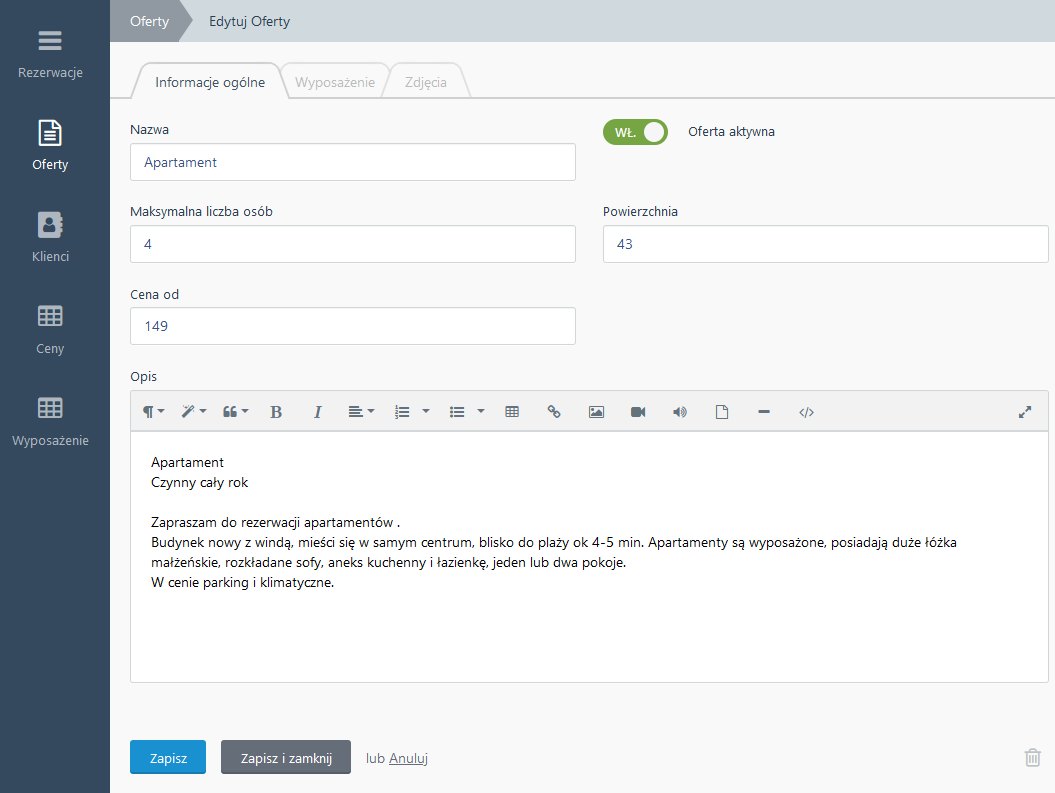This screenshot has width=1055, height=793.
Task: Click 'W cenie parking i klimatyczne.' line
Action: click(x=242, y=582)
